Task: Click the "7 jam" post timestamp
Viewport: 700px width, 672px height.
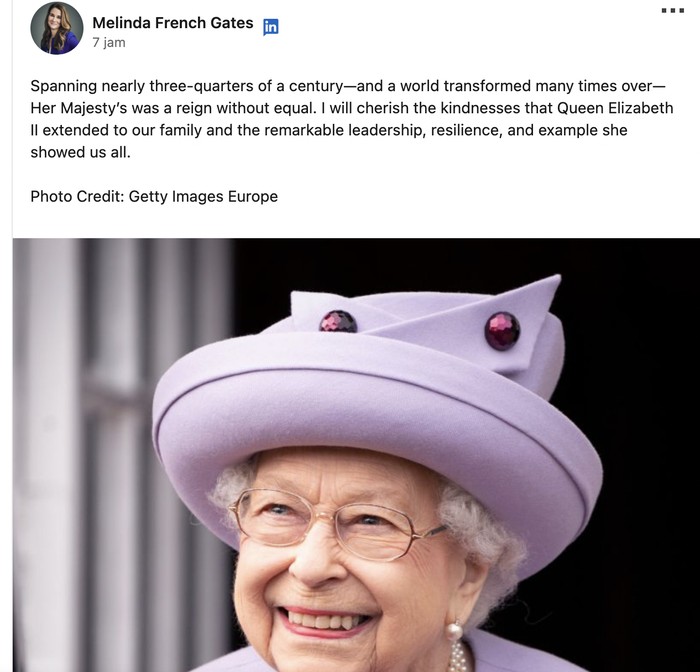Action: [109, 43]
